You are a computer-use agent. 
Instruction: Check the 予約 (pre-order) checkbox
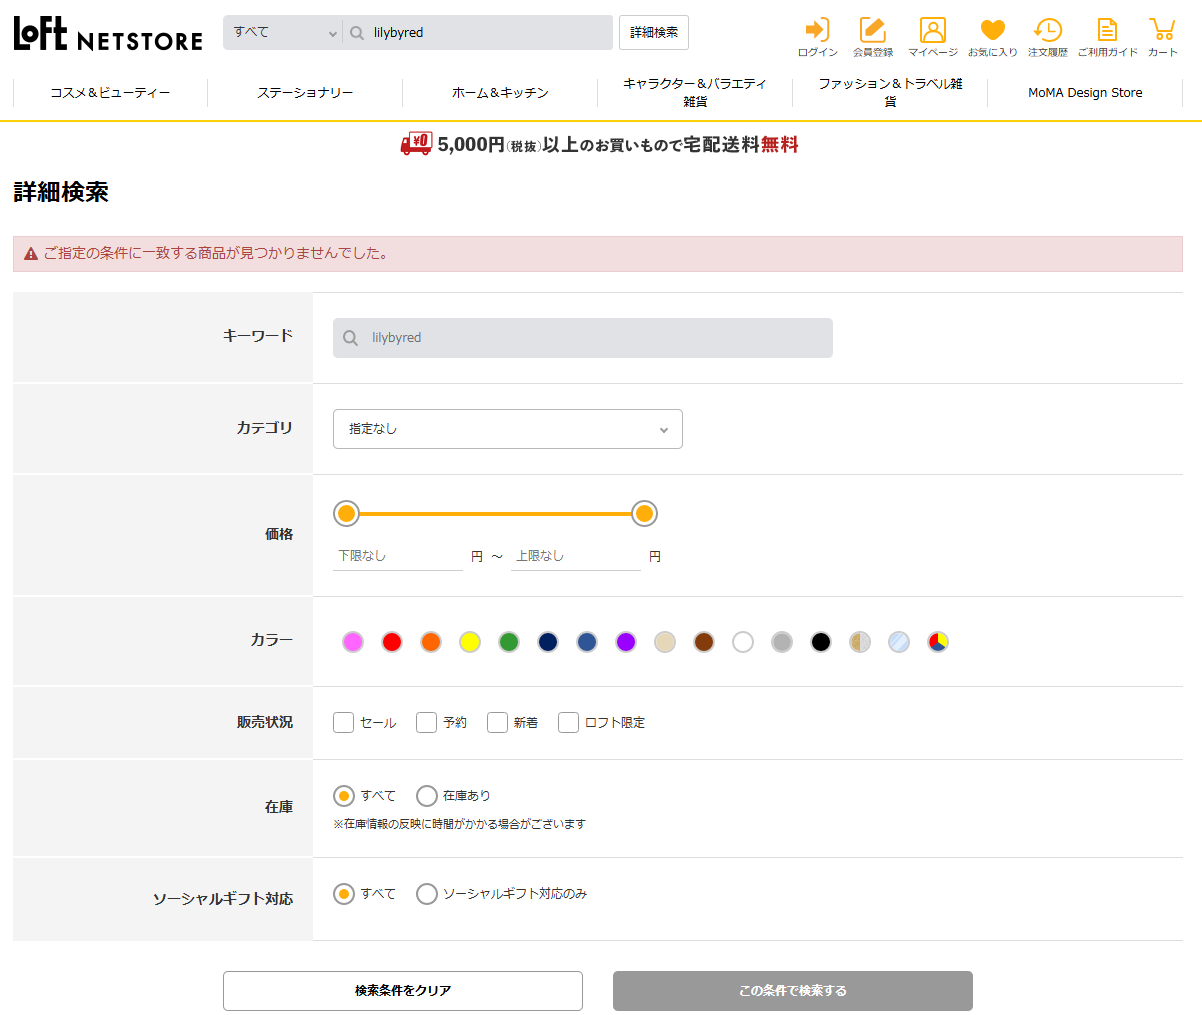point(427,722)
